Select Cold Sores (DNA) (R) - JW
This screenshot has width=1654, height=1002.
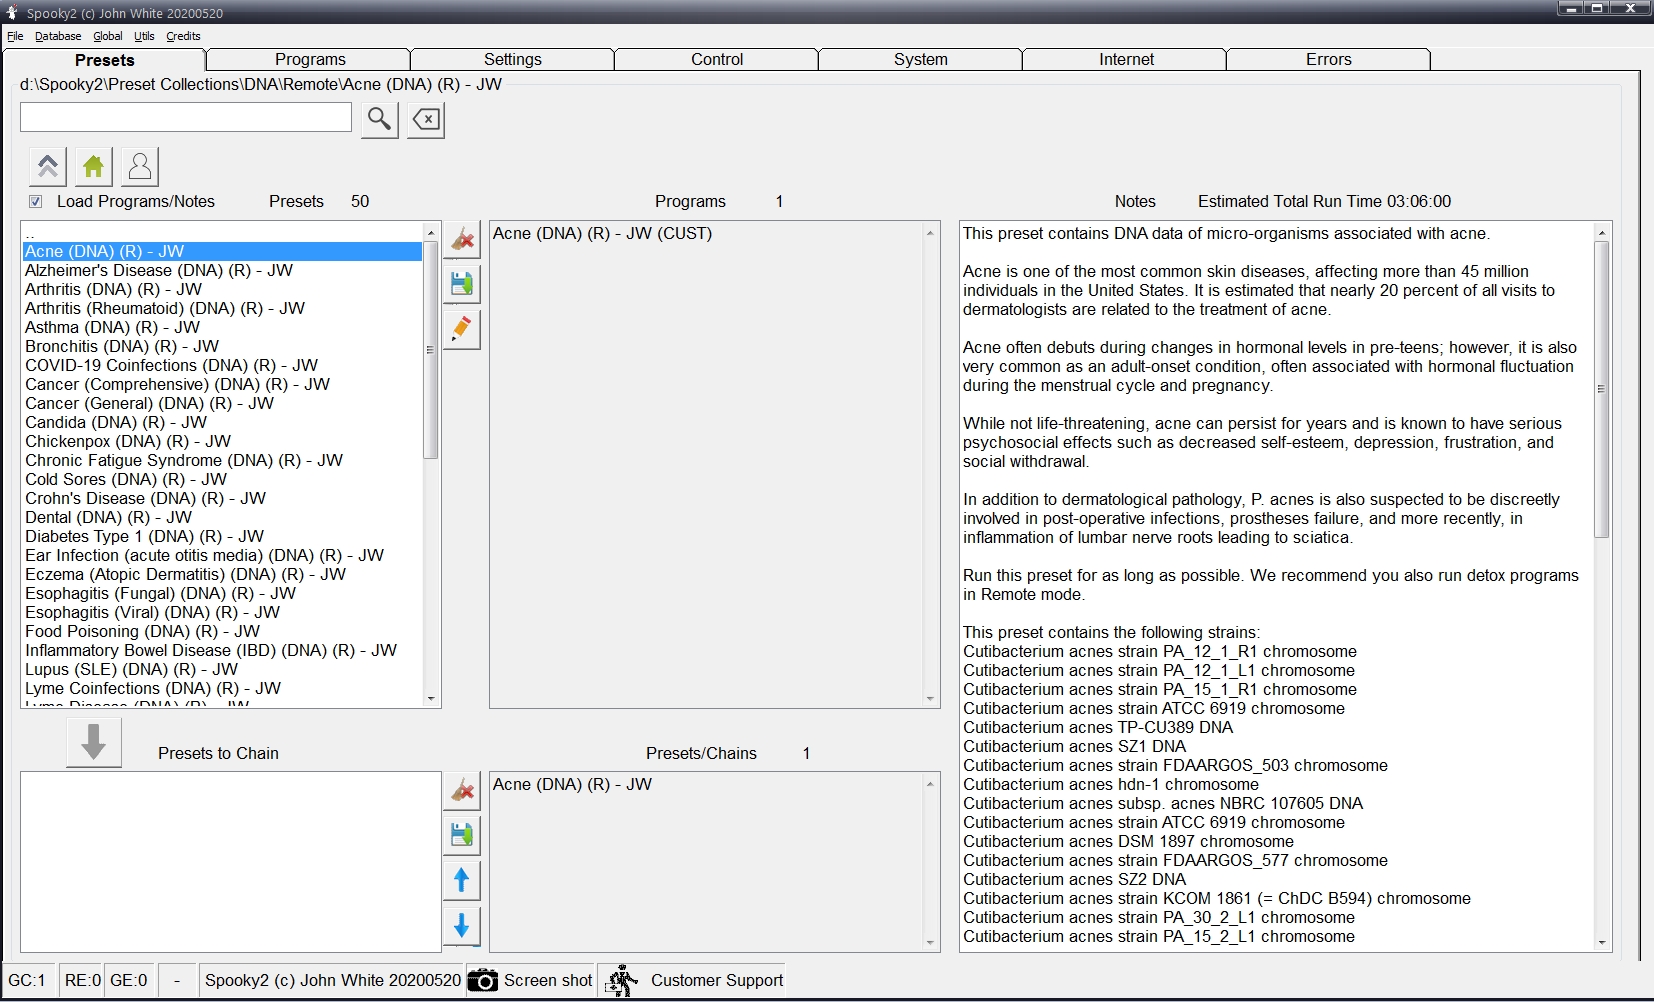click(x=222, y=480)
